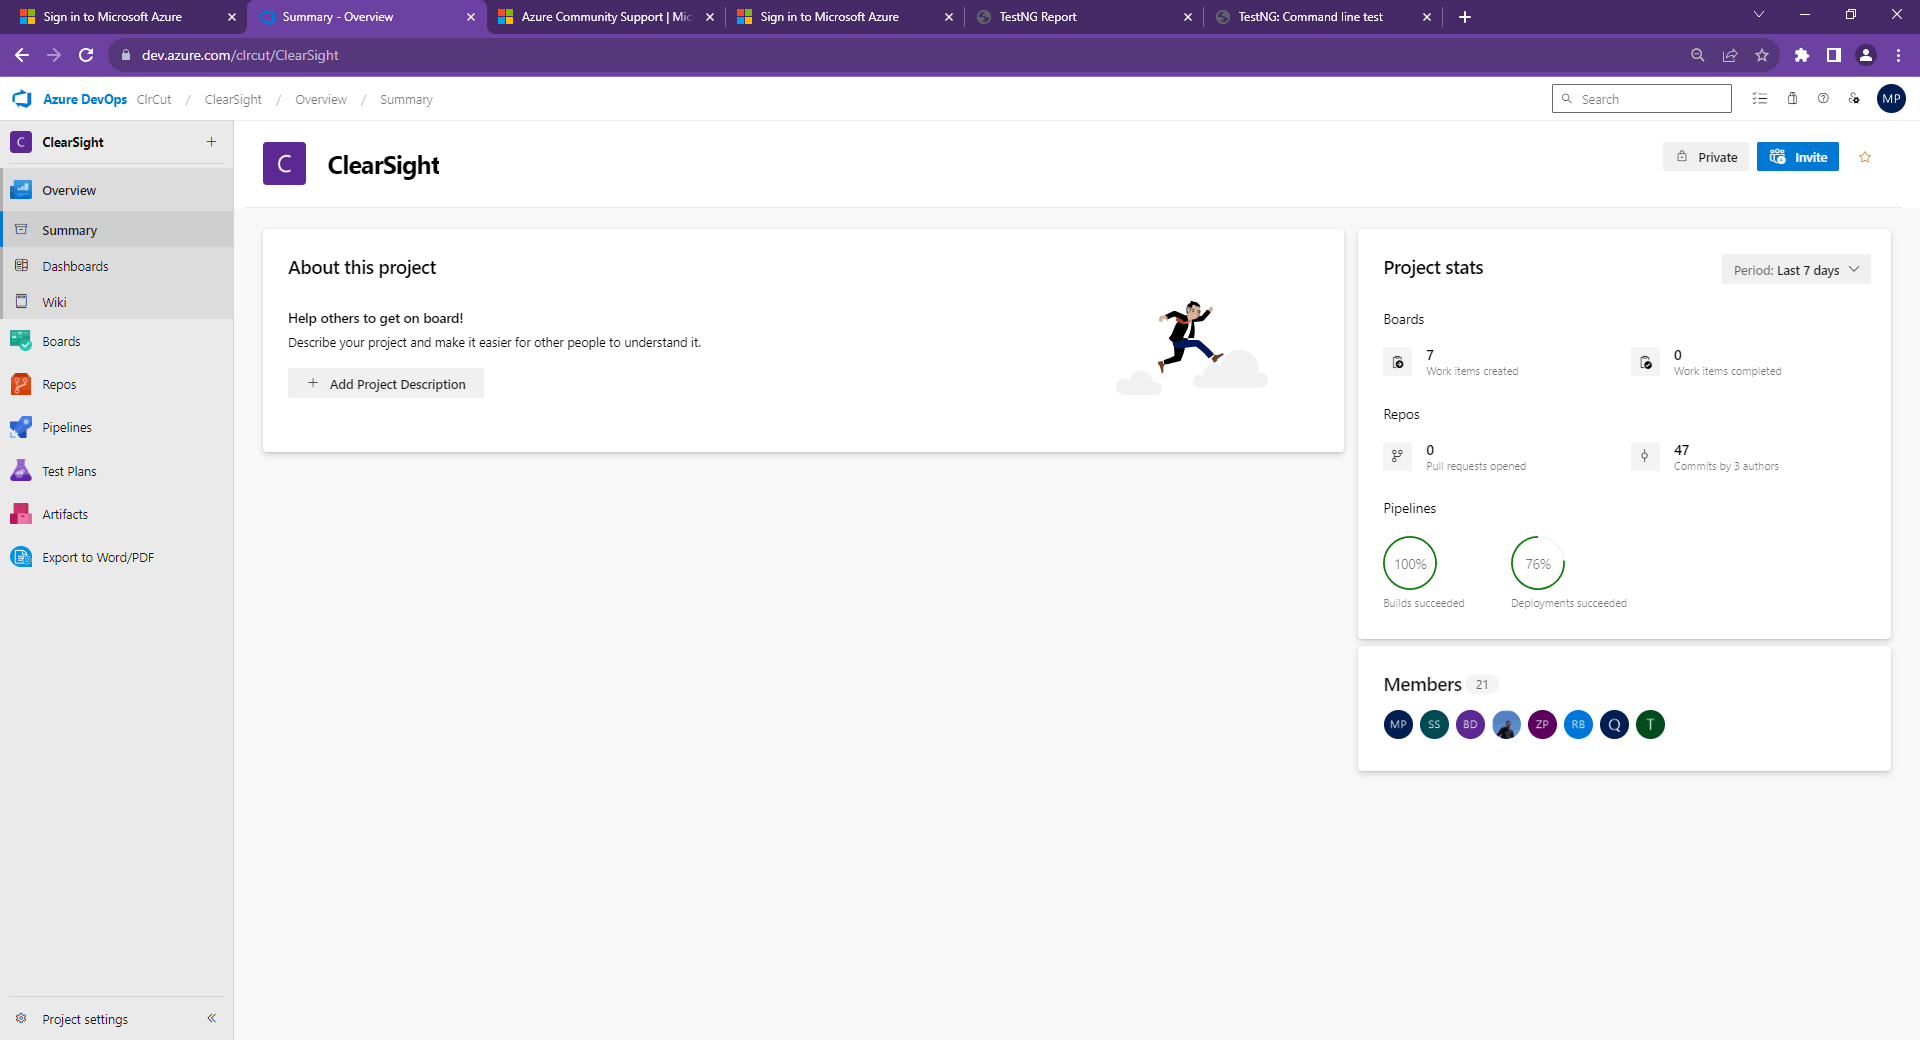Click the Private visibility button
This screenshot has height=1040, width=1920.
click(1706, 157)
